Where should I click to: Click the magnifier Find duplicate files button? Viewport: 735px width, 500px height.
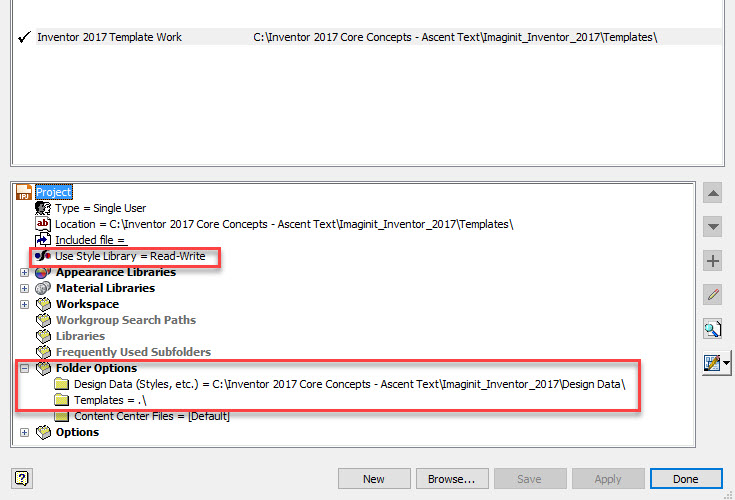(x=712, y=329)
